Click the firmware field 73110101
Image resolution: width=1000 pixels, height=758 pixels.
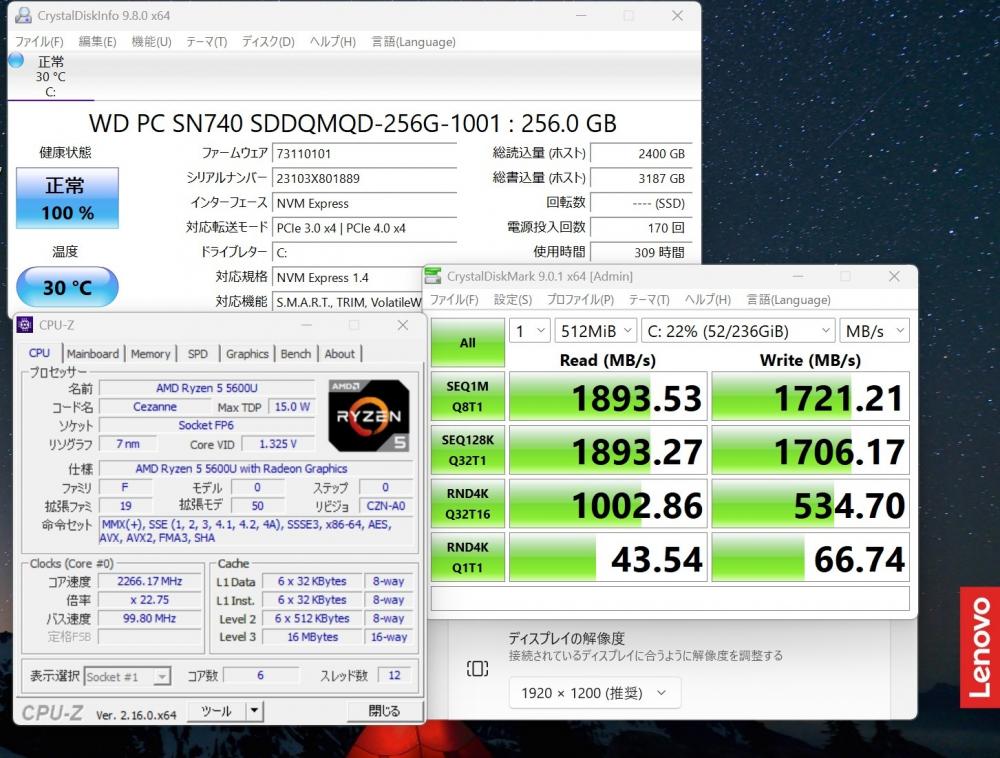(365, 154)
